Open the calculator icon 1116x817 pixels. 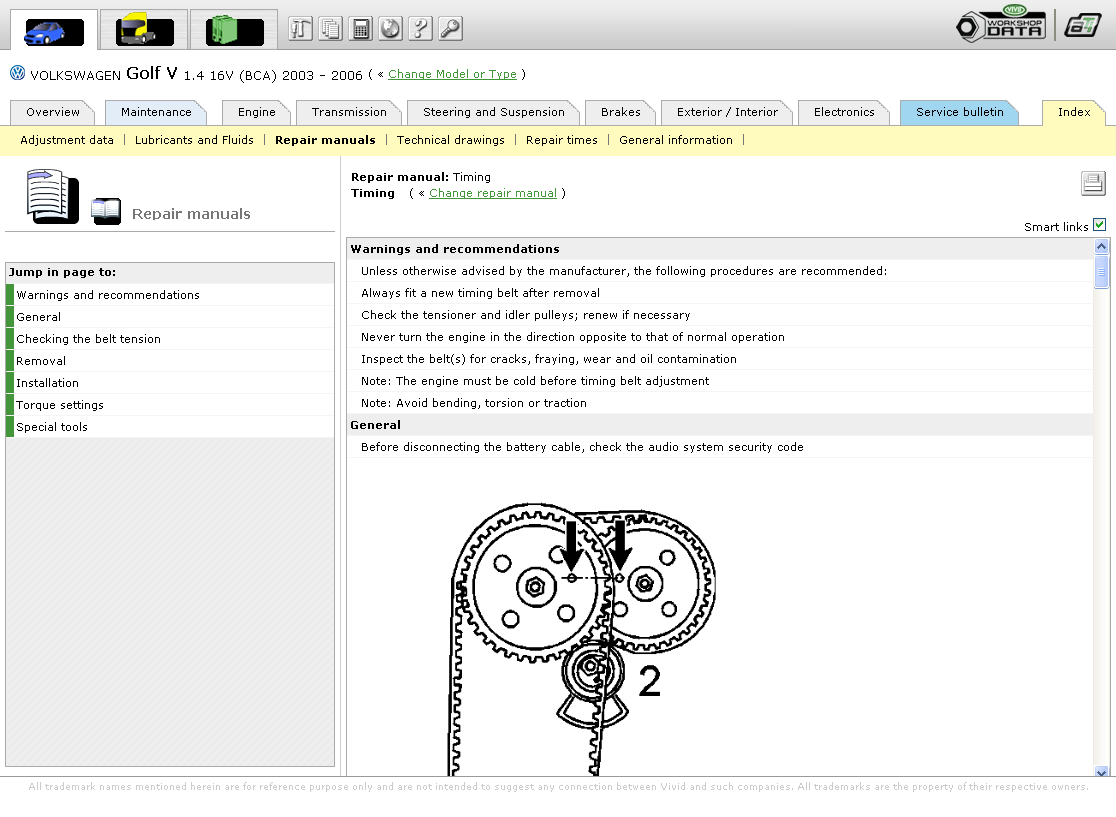361,28
